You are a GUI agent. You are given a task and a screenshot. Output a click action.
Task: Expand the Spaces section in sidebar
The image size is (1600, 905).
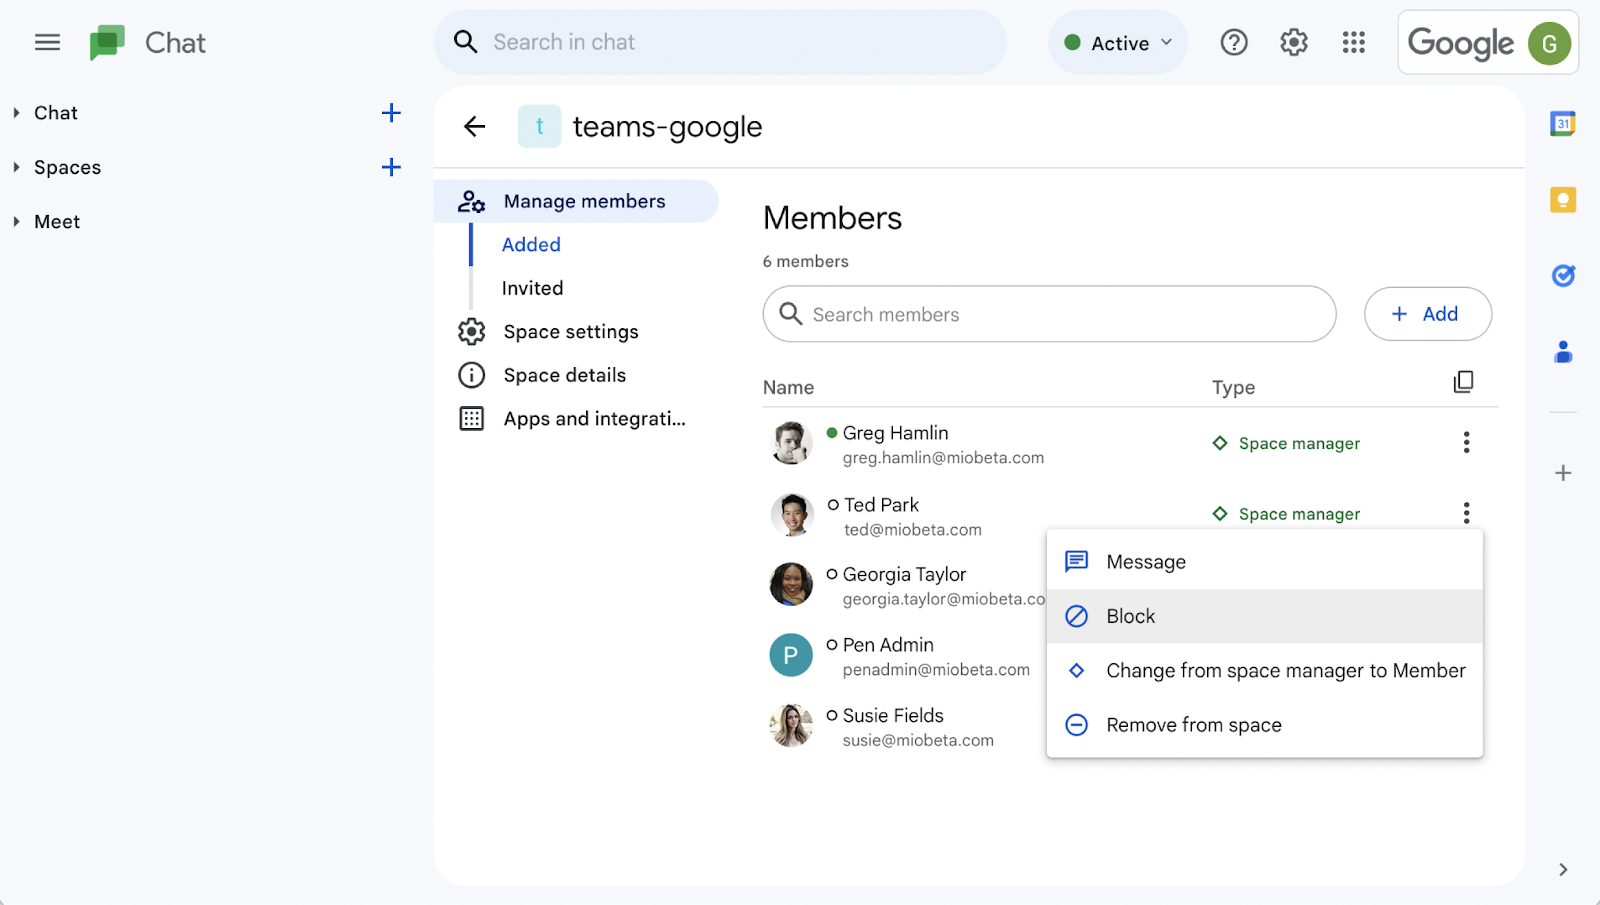click(x=16, y=167)
